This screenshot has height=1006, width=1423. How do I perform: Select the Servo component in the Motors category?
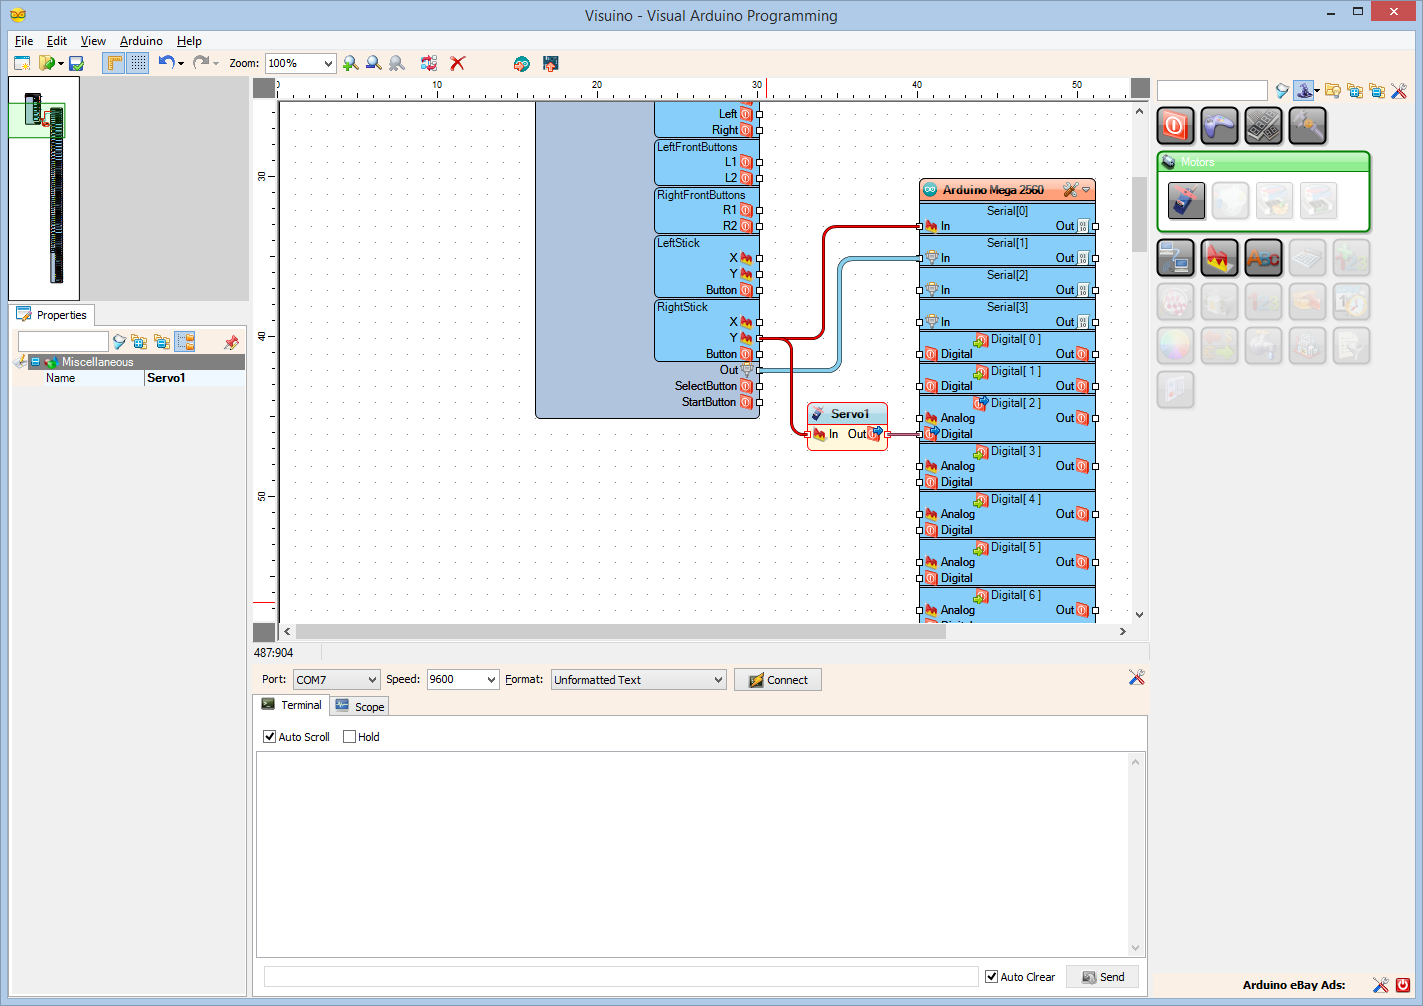pyautogui.click(x=1185, y=200)
